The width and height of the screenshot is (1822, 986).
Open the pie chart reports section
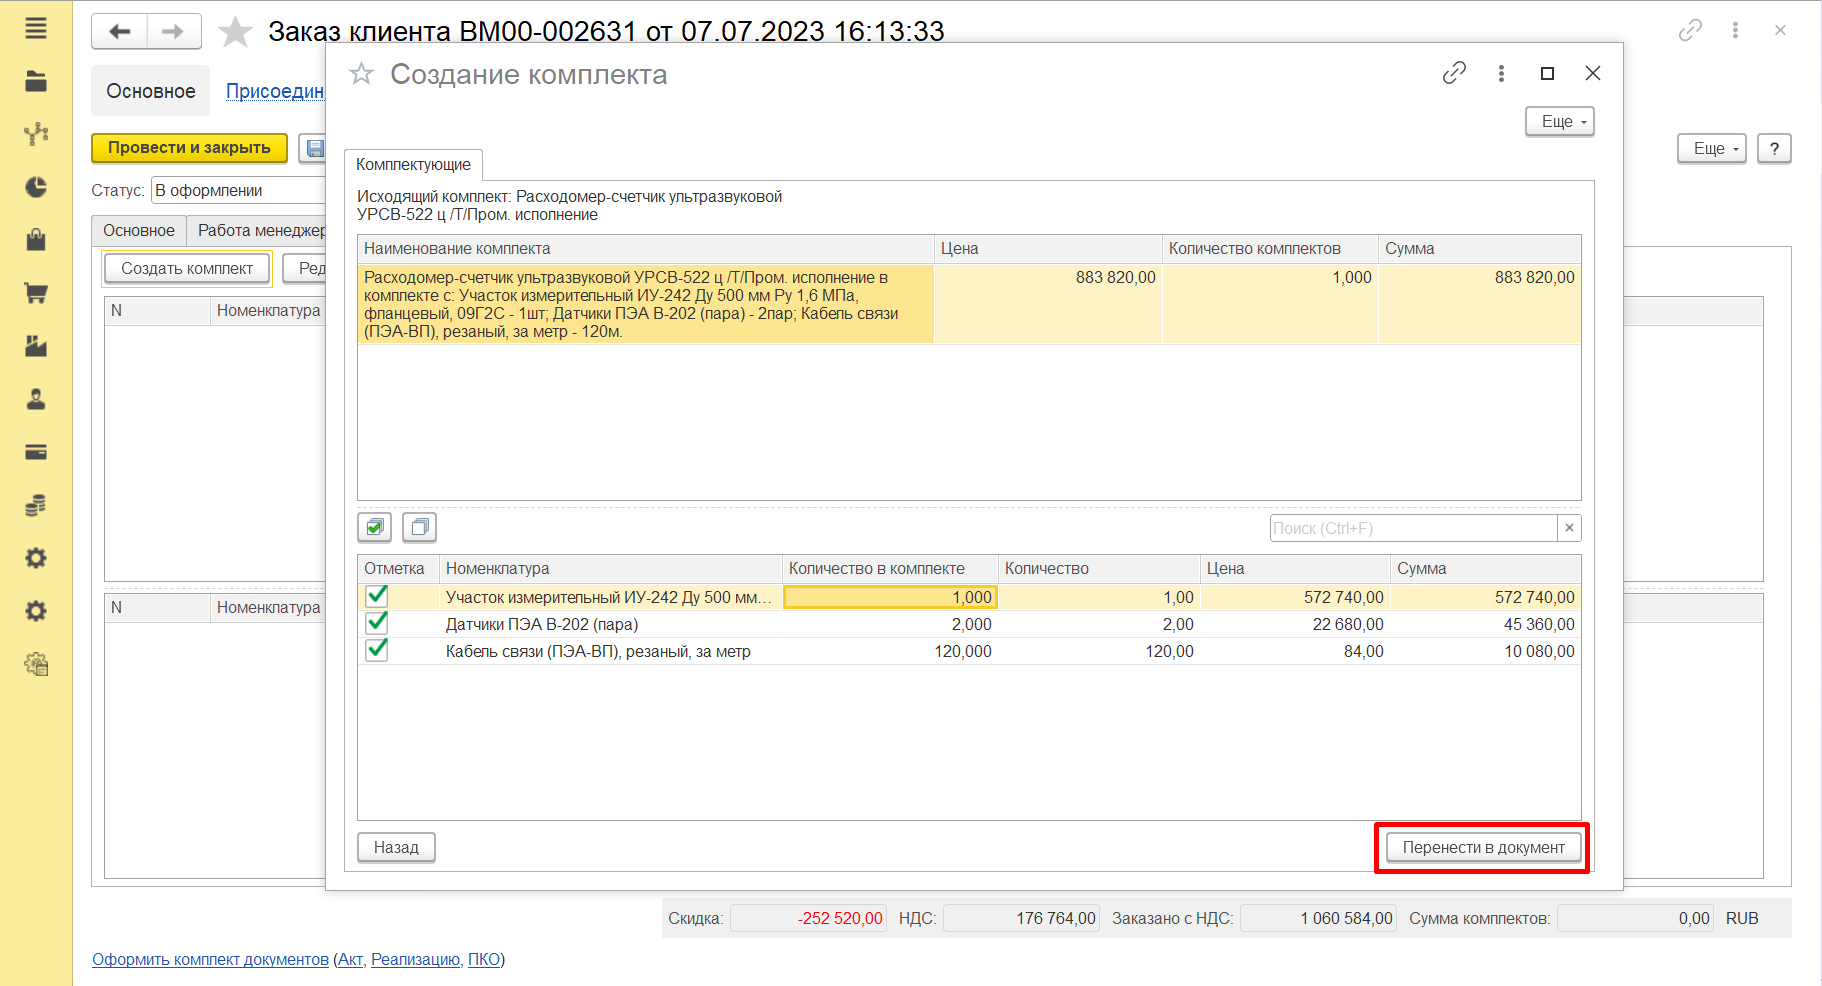(36, 187)
